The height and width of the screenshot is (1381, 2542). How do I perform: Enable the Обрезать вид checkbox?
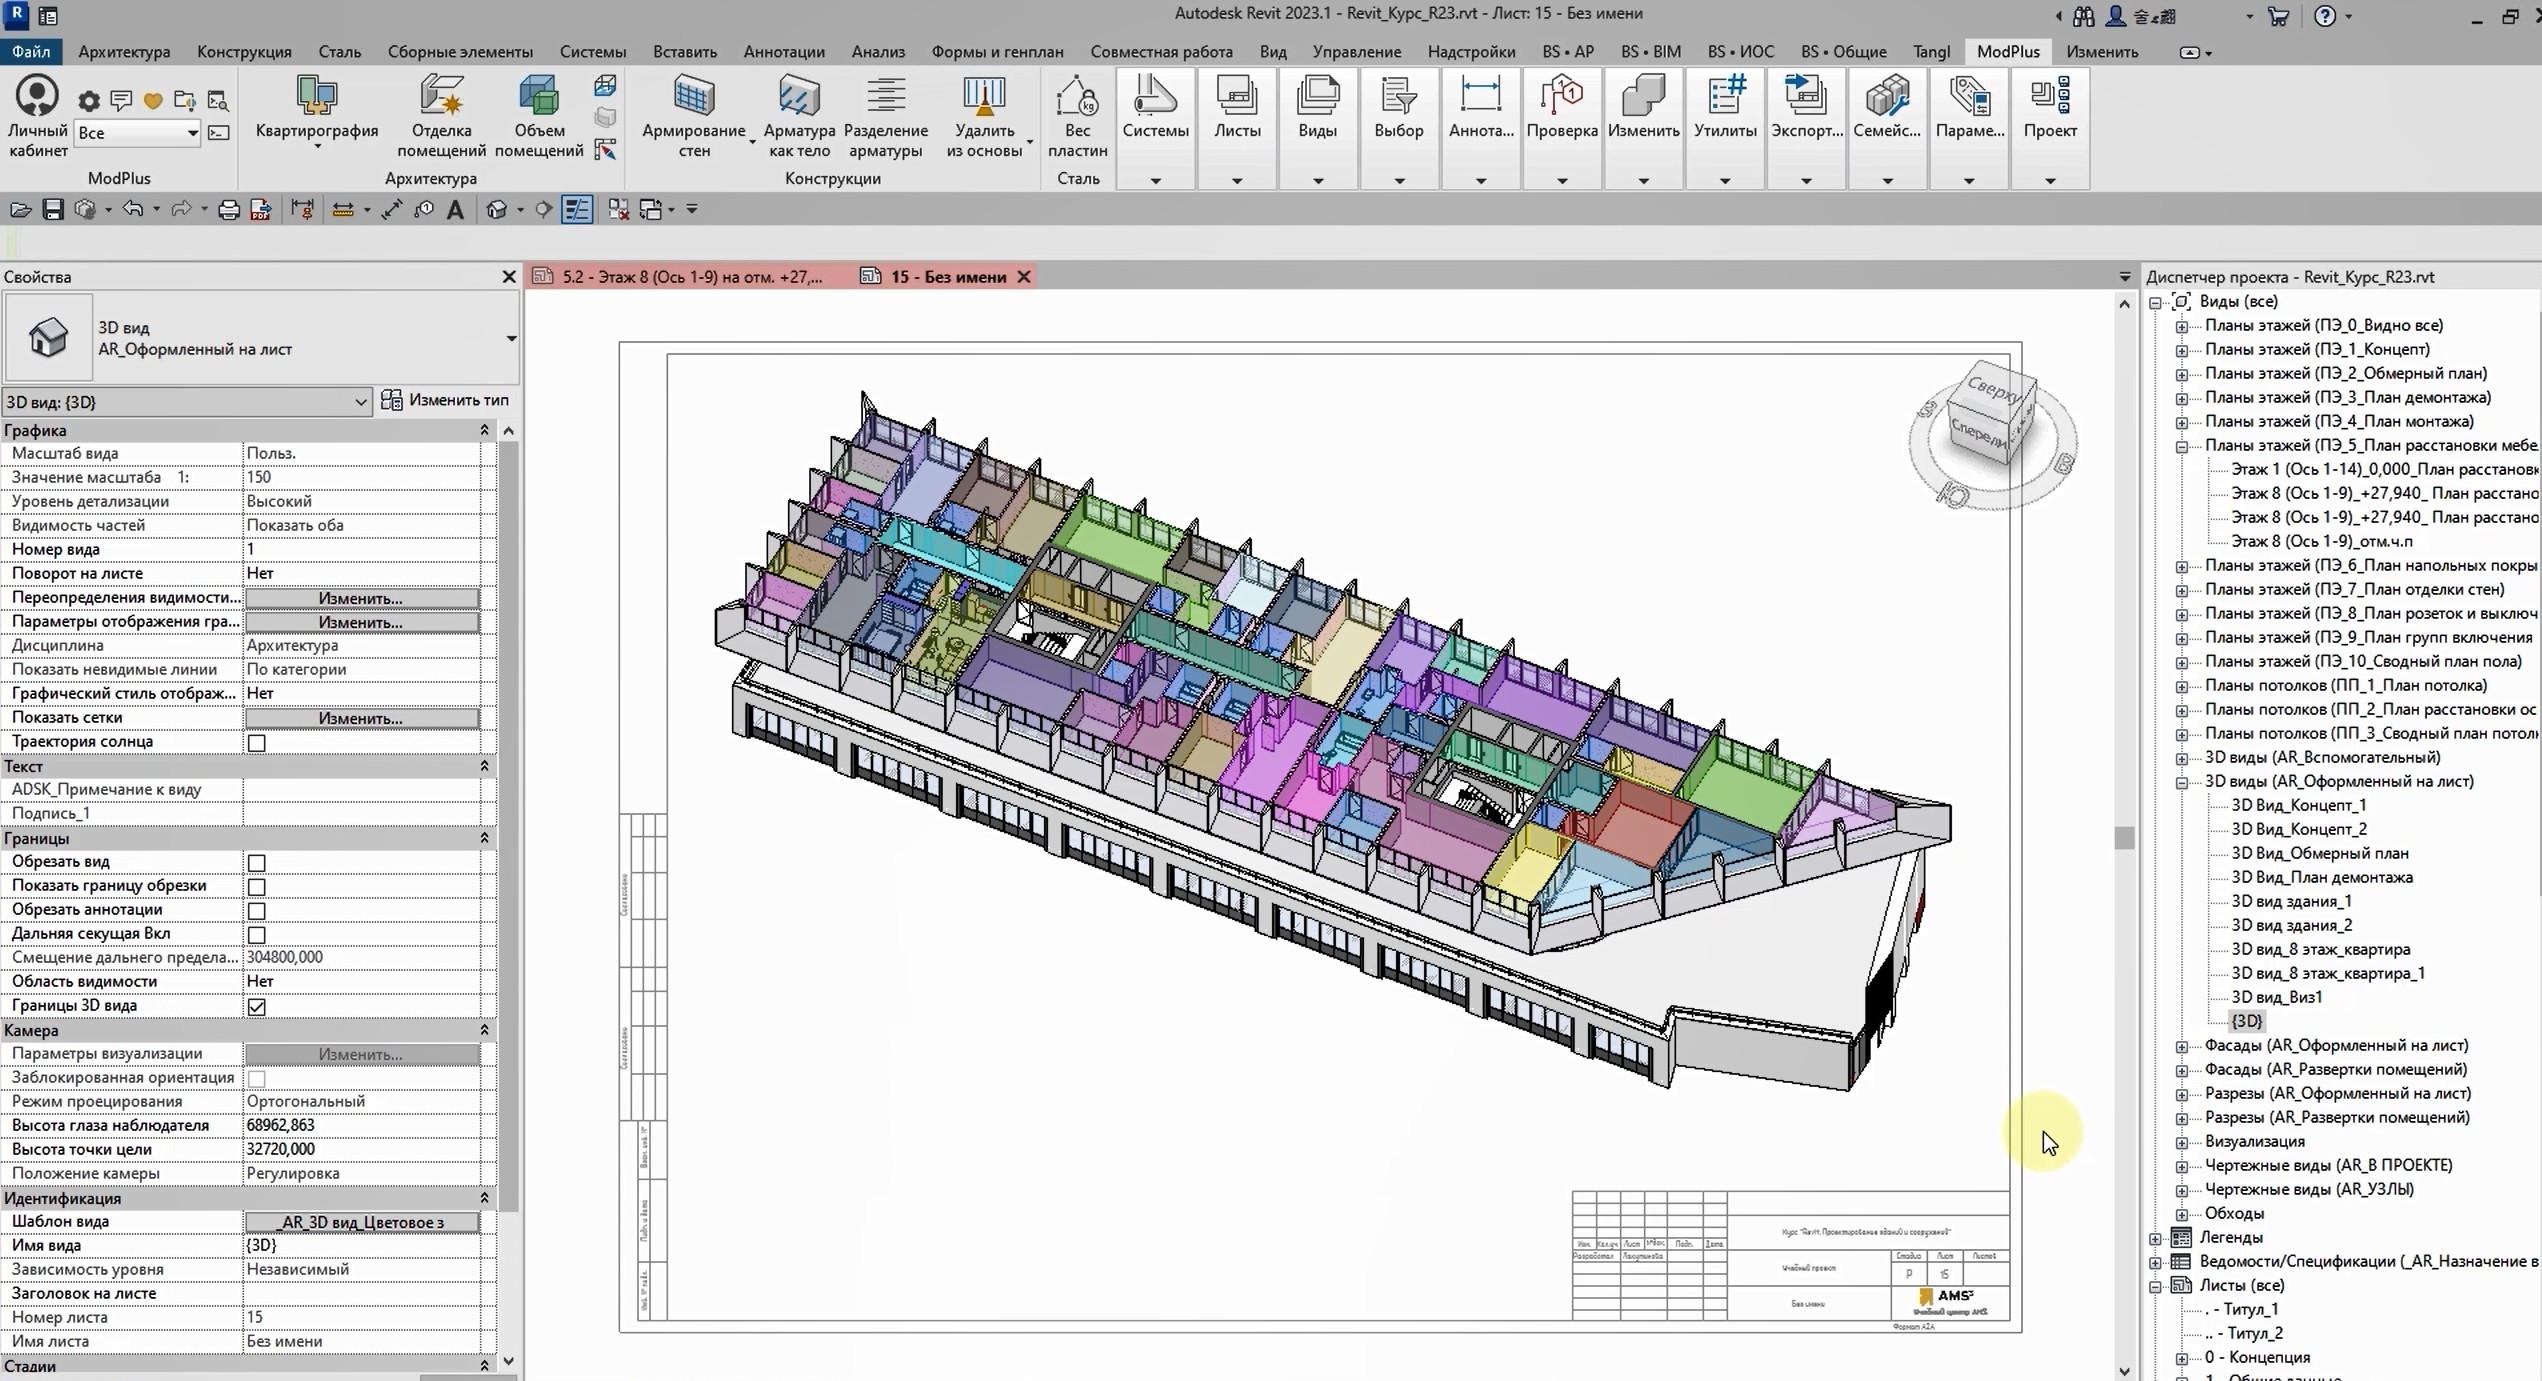pyautogui.click(x=256, y=863)
